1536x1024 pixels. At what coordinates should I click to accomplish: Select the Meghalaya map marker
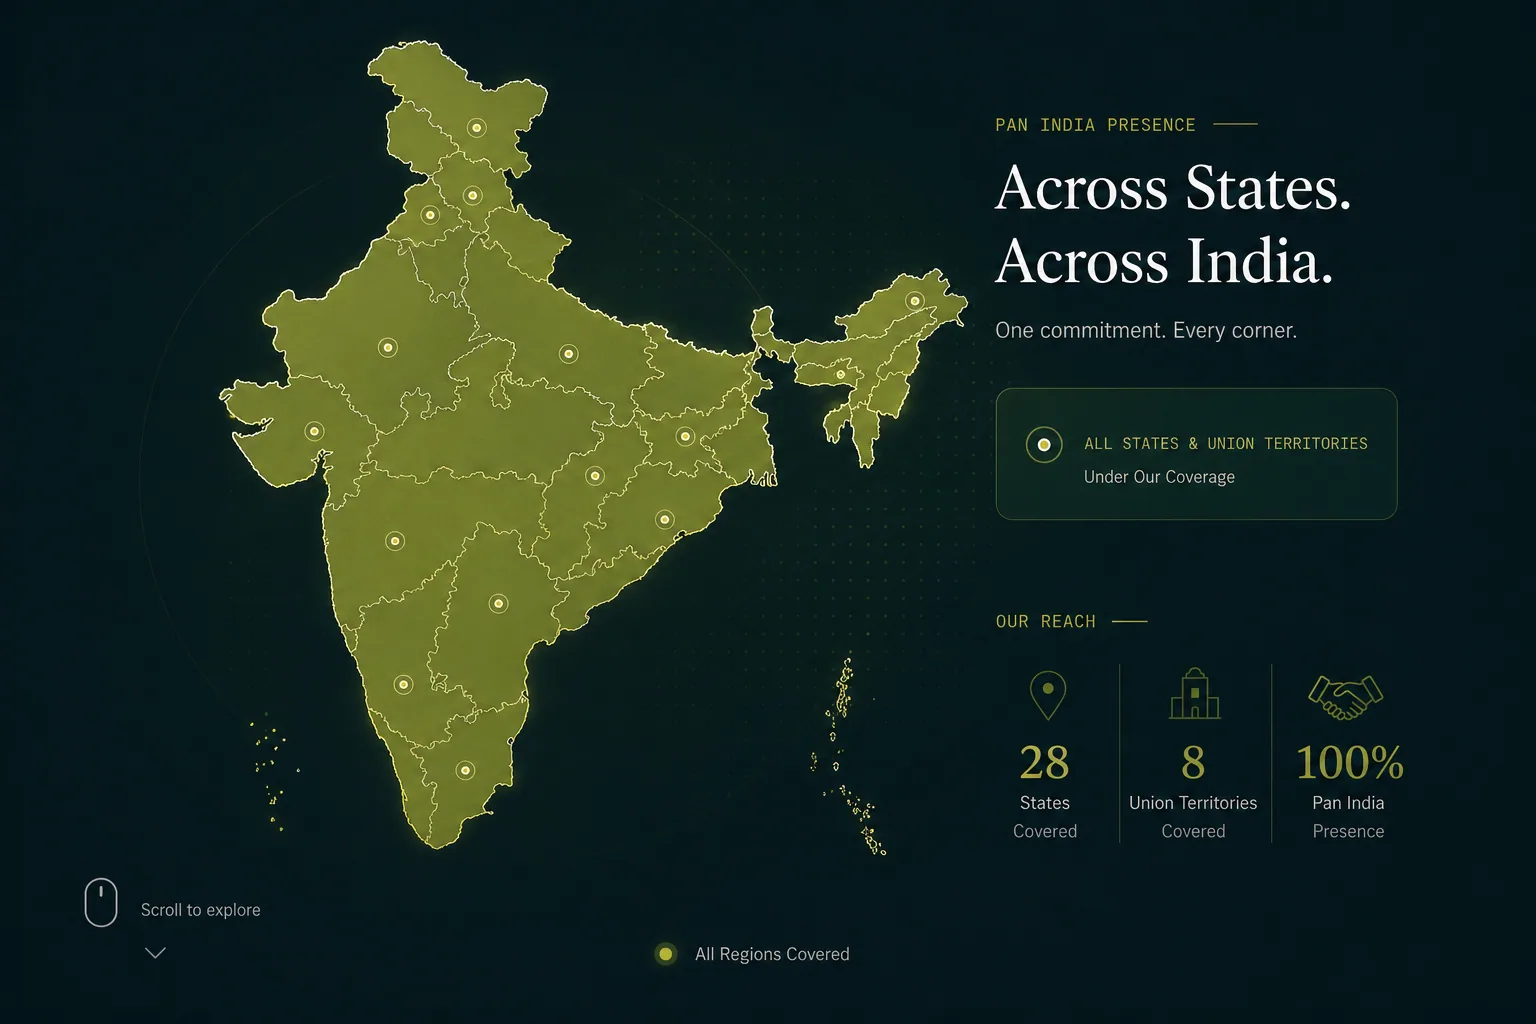coord(841,375)
